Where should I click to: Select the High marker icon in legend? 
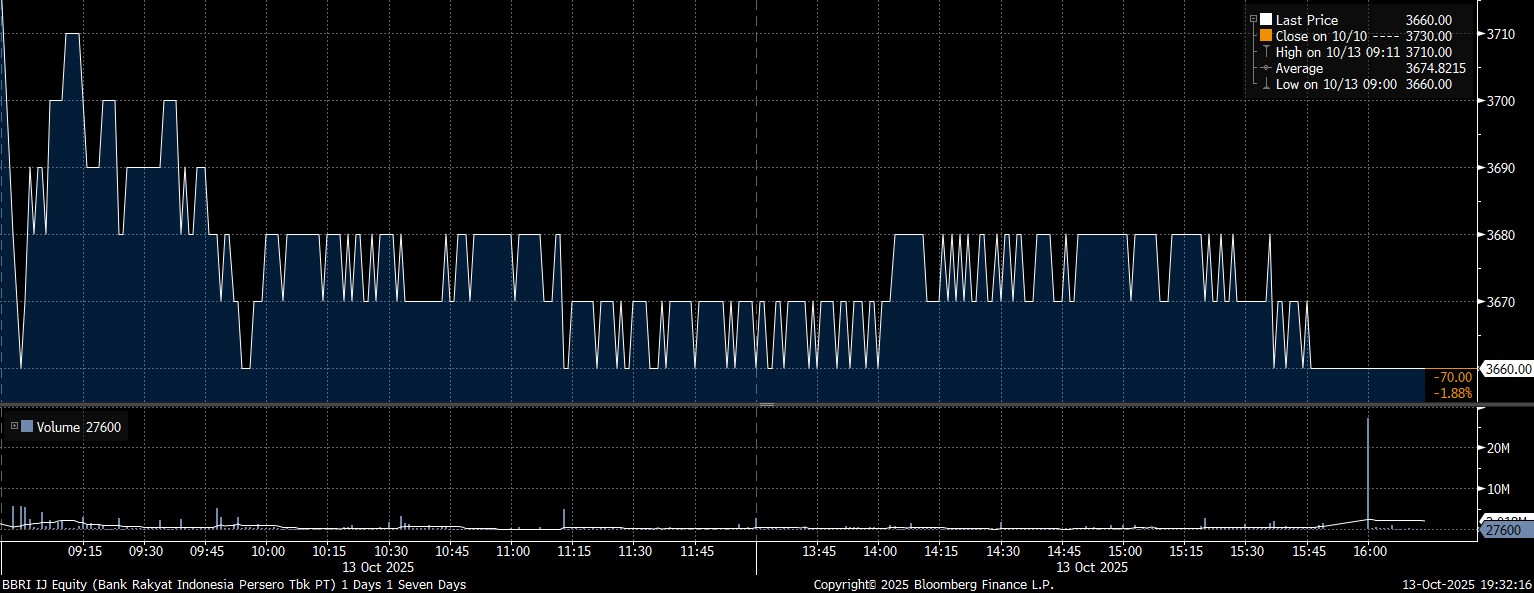pyautogui.click(x=1266, y=52)
